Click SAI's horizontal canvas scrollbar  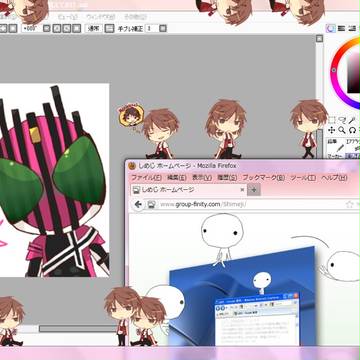click(x=77, y=329)
